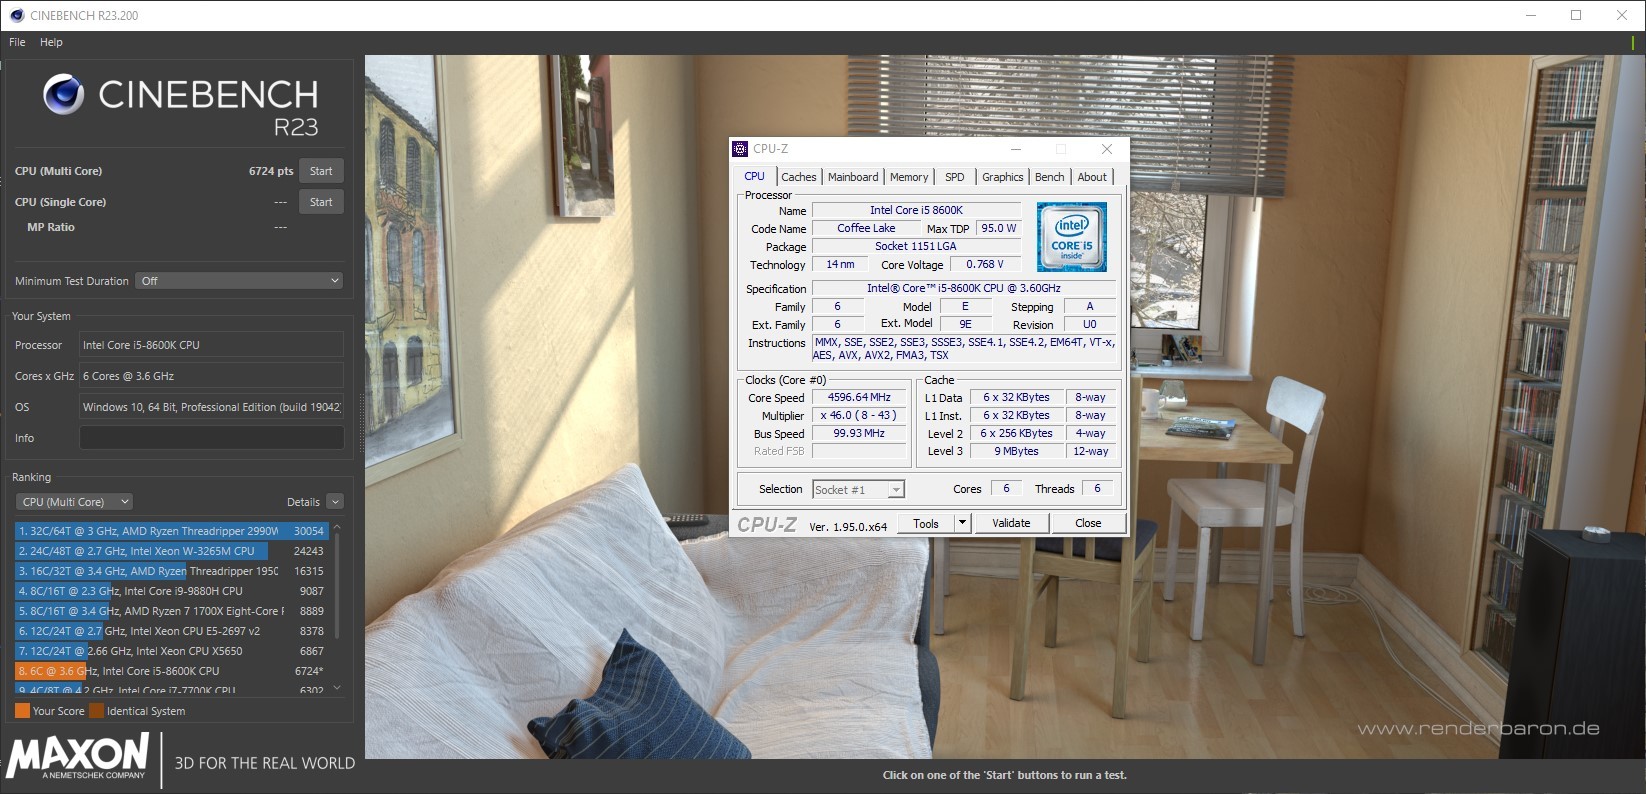
Task: Switch to the Mainboard tab in CPU-Z
Action: pyautogui.click(x=853, y=177)
